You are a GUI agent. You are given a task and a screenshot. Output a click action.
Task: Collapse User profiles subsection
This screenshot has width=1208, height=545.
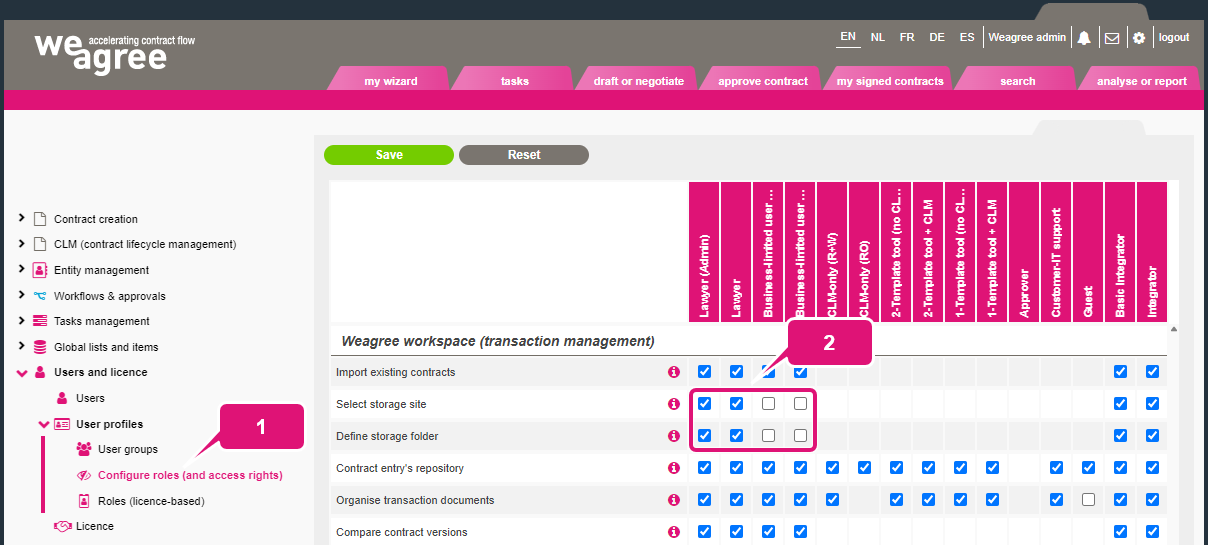tap(44, 424)
